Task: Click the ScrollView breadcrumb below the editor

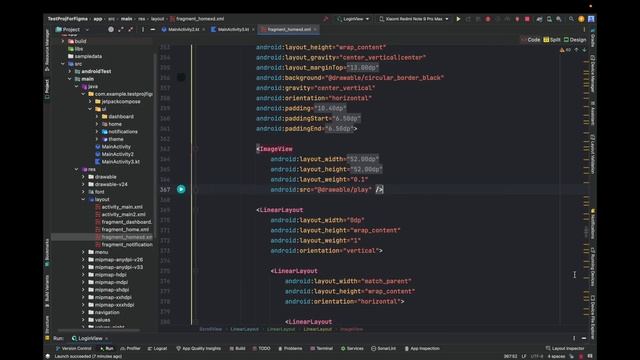Action: [x=211, y=329]
